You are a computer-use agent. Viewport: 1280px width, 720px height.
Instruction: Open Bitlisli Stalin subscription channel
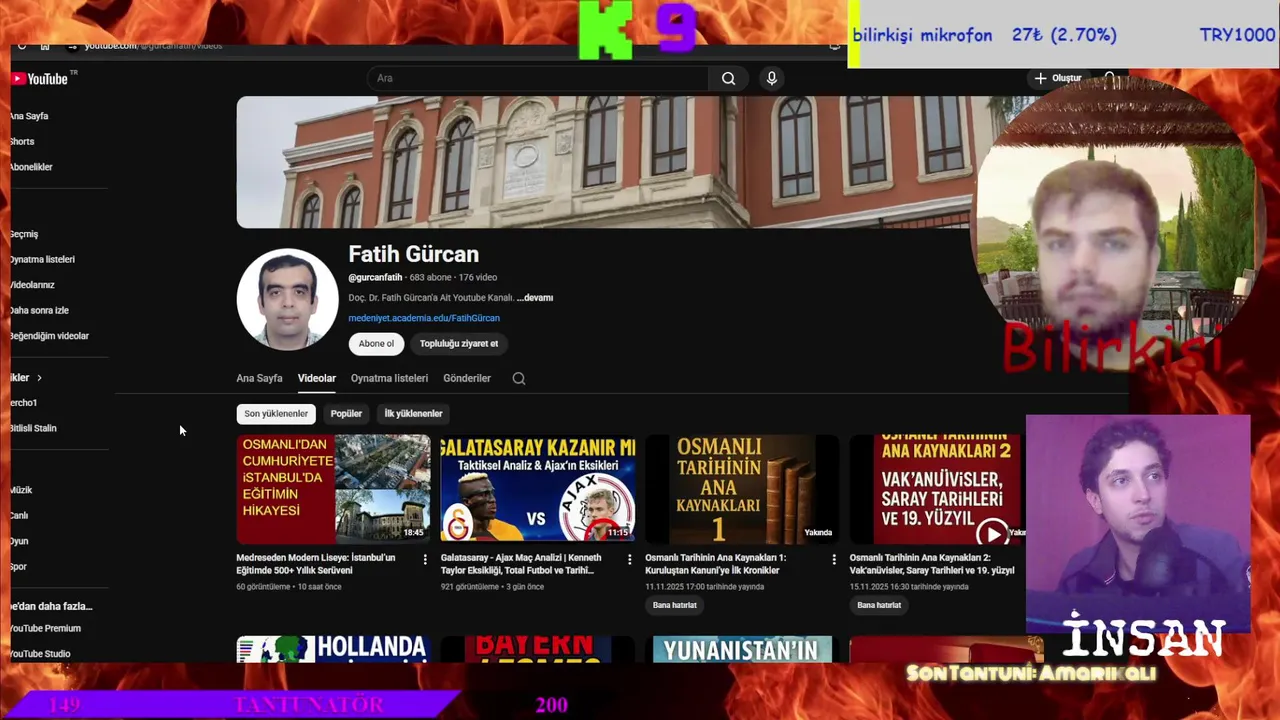(34, 428)
